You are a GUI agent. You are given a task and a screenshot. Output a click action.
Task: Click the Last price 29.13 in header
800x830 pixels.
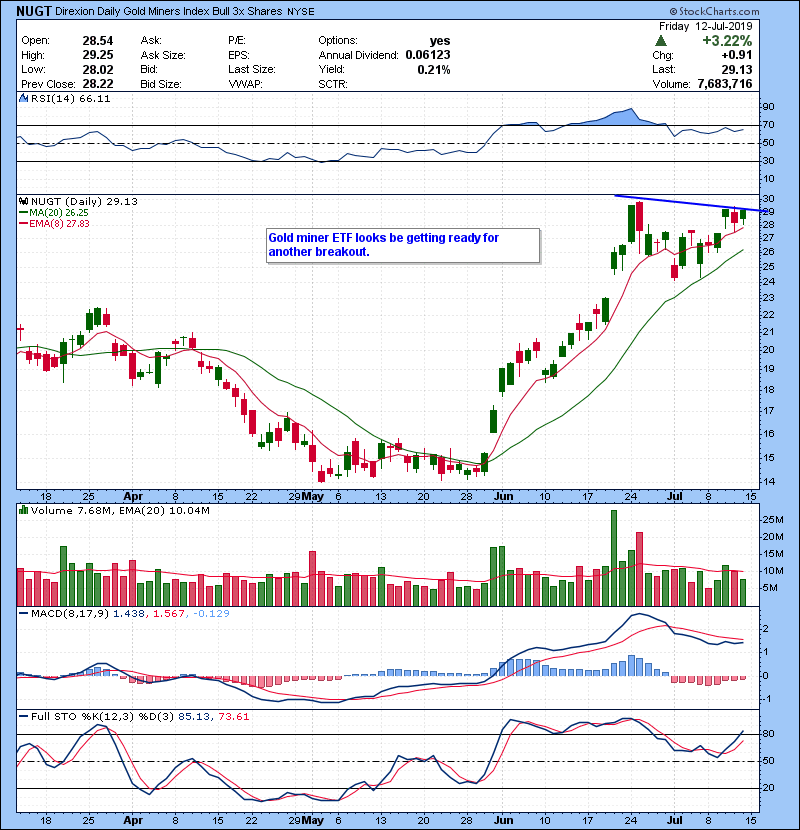[x=736, y=69]
